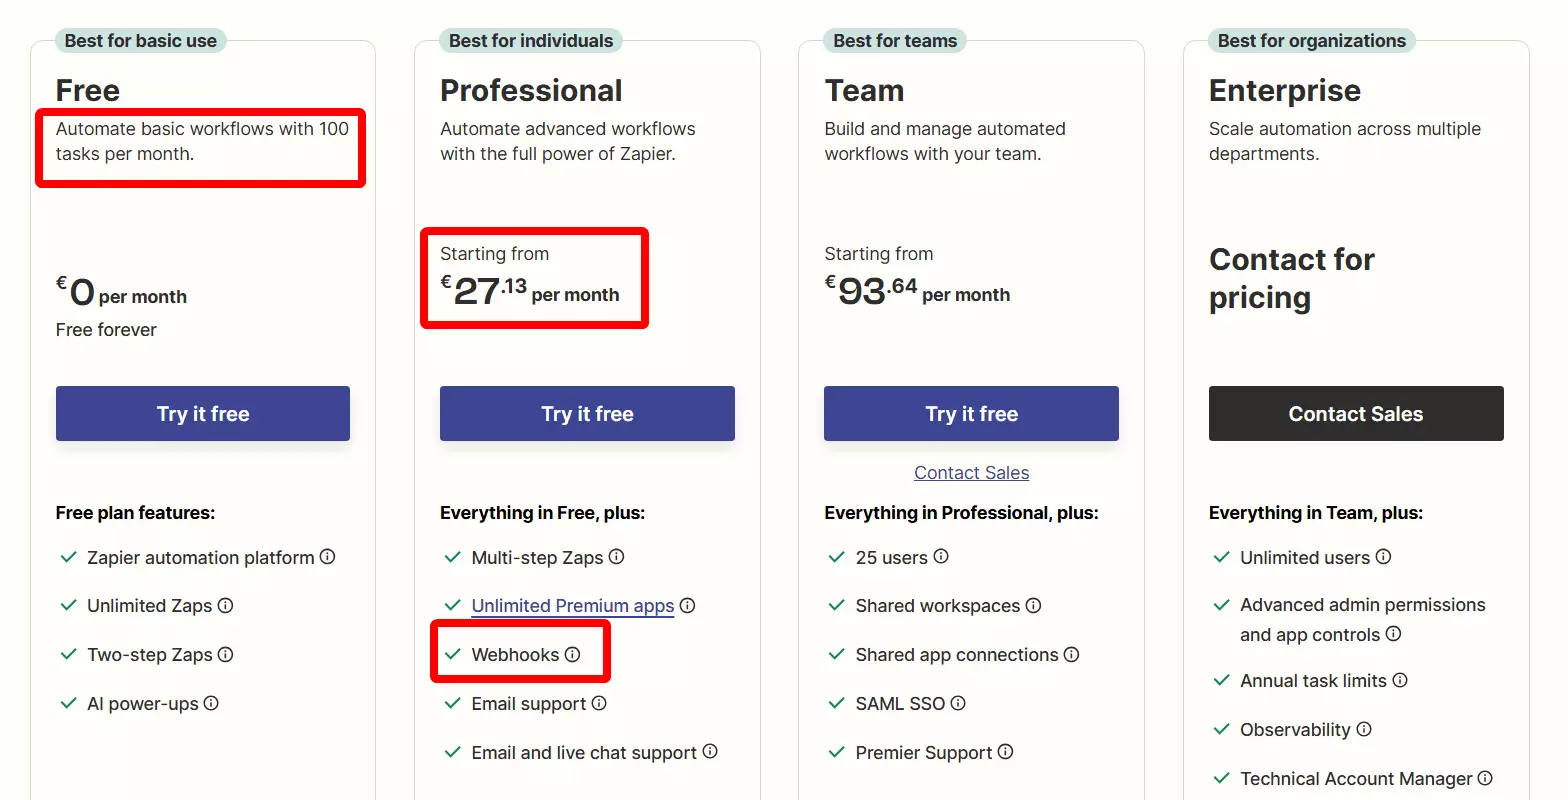Click info icon next to Unlimited users
The height and width of the screenshot is (800, 1568).
tap(1383, 557)
